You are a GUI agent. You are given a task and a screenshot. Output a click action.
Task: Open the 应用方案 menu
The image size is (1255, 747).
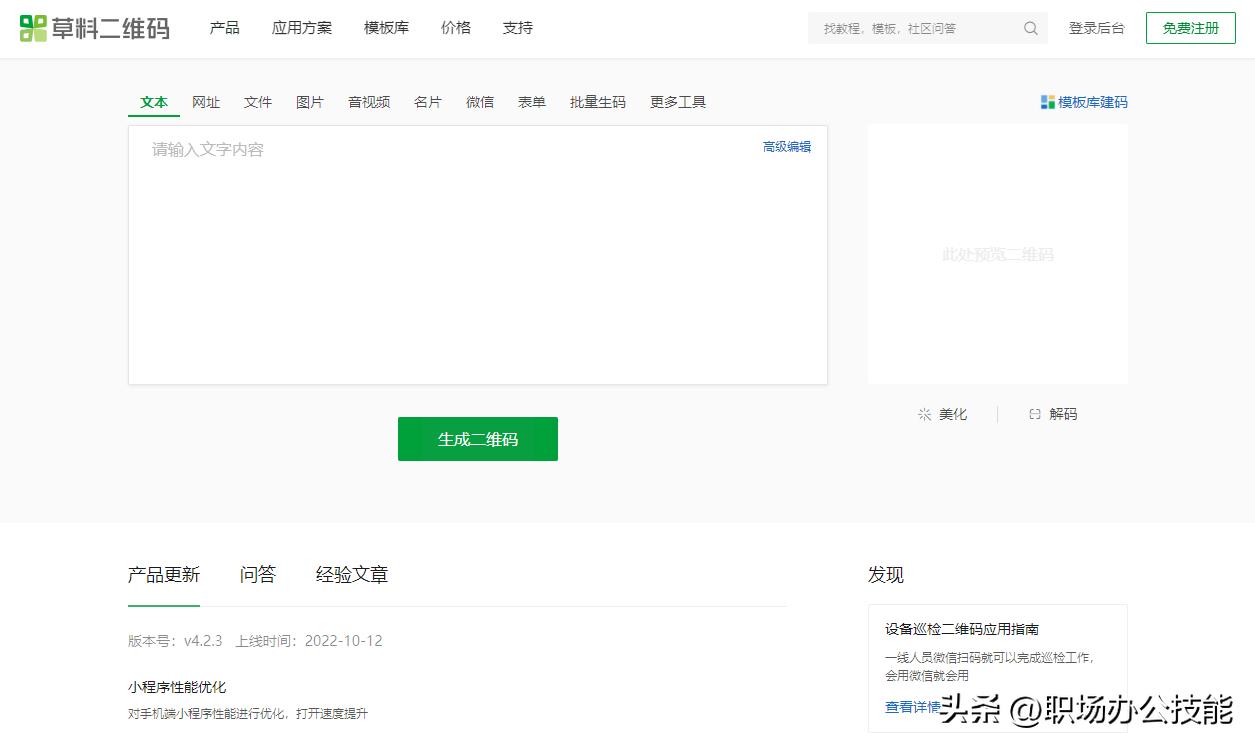301,28
